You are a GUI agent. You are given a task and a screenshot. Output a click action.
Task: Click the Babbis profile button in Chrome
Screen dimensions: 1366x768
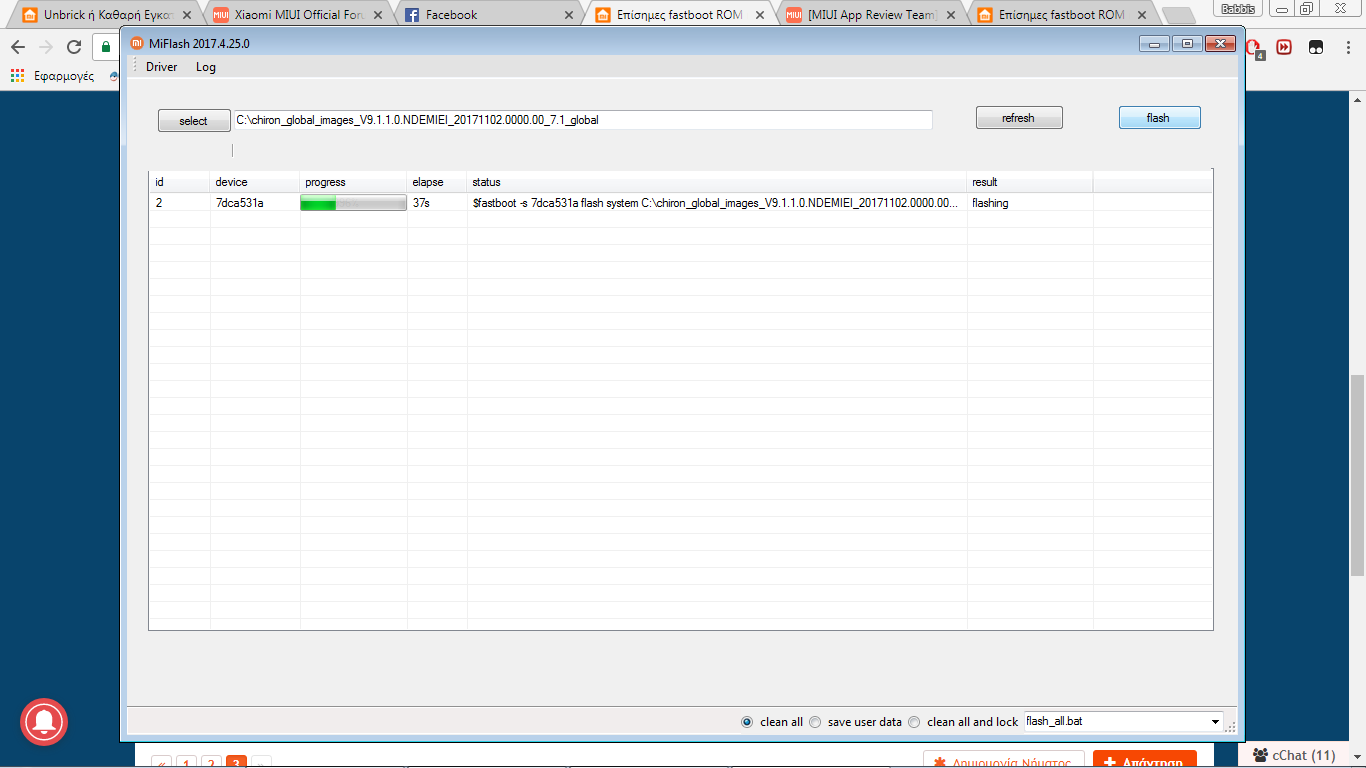coord(1239,8)
